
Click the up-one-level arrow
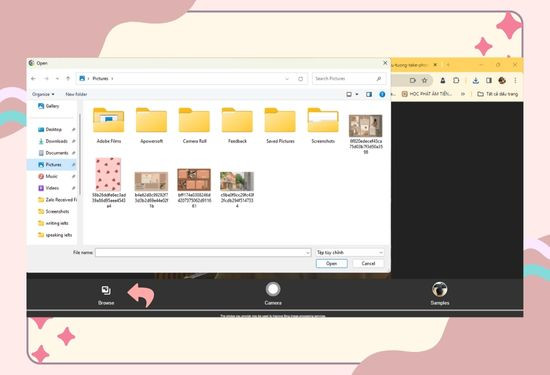tap(68, 79)
